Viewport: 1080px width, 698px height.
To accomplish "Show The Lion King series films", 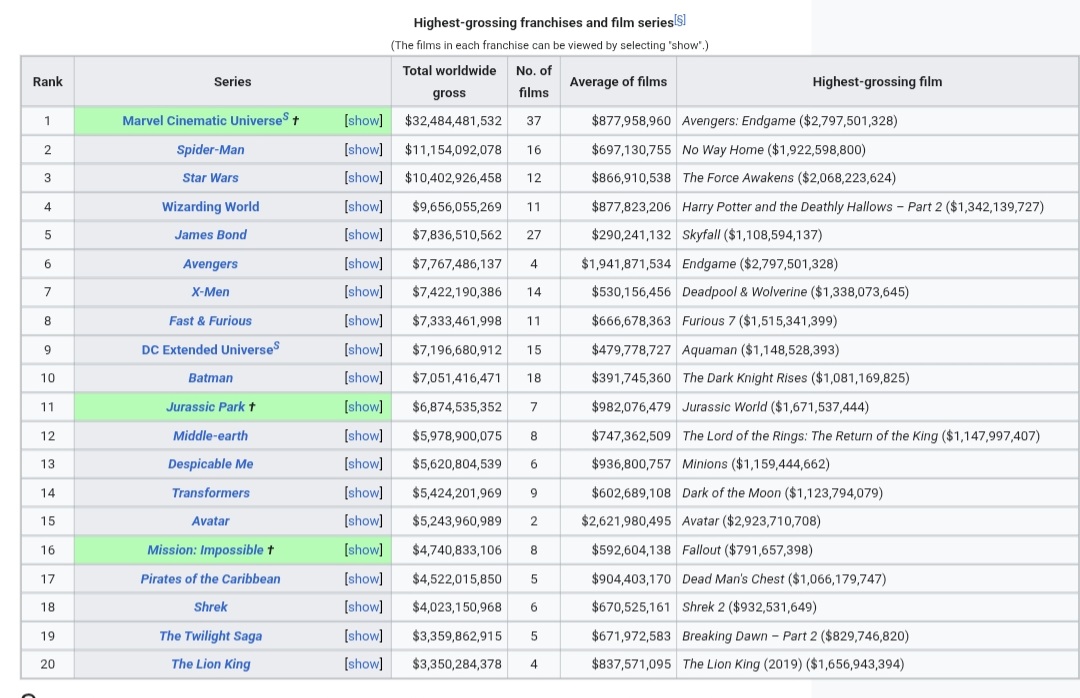I will (x=364, y=665).
